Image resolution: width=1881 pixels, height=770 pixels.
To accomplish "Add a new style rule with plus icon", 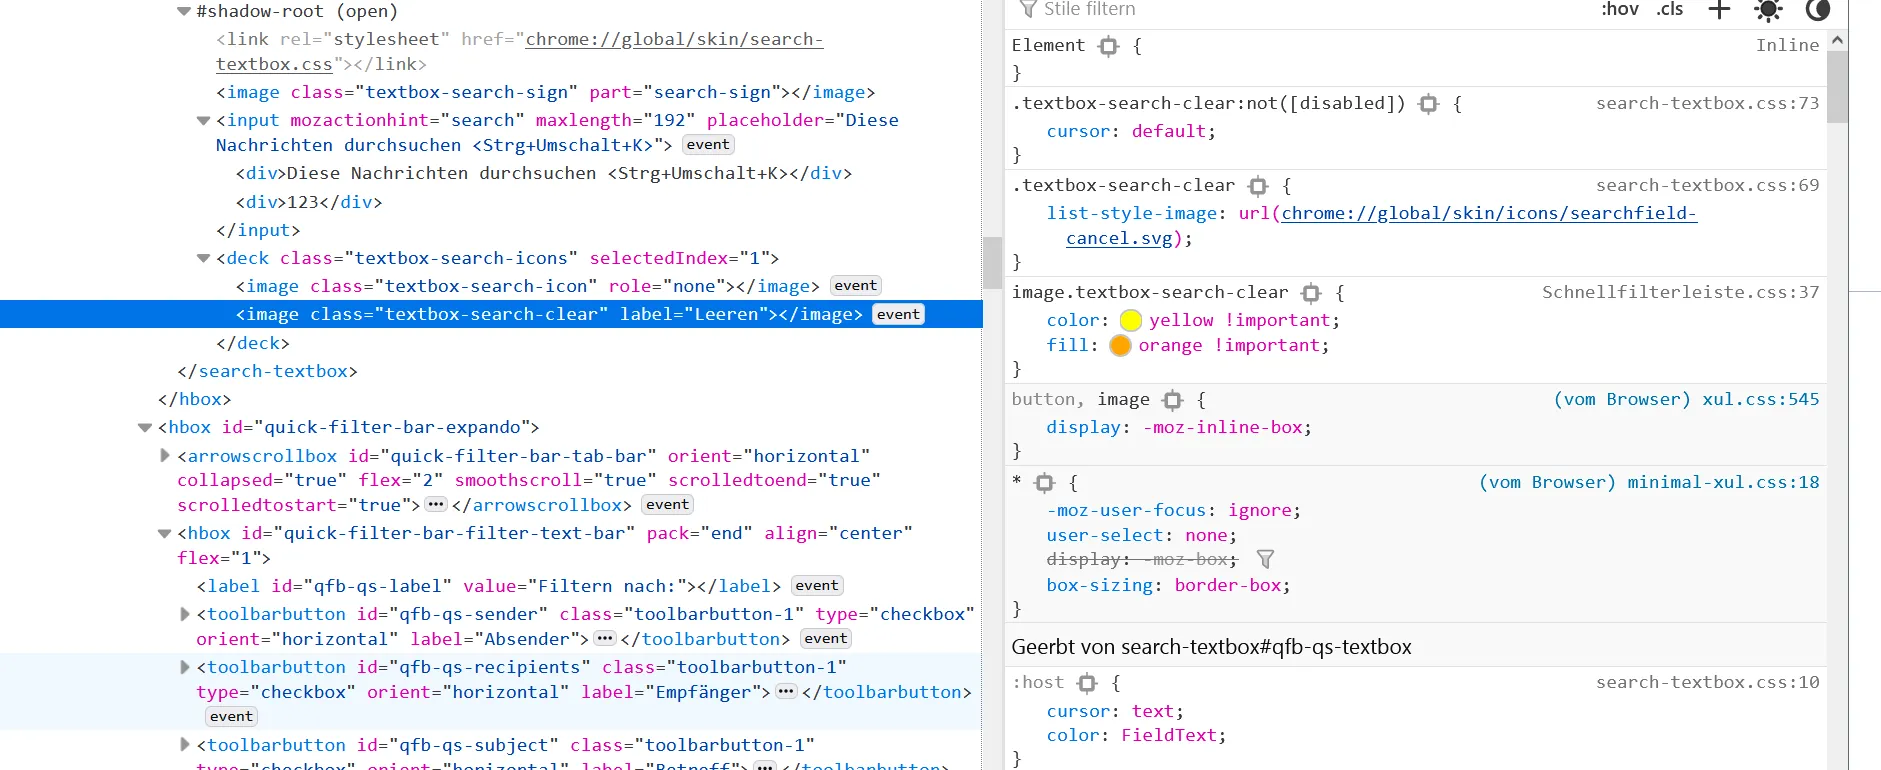I will (1719, 10).
